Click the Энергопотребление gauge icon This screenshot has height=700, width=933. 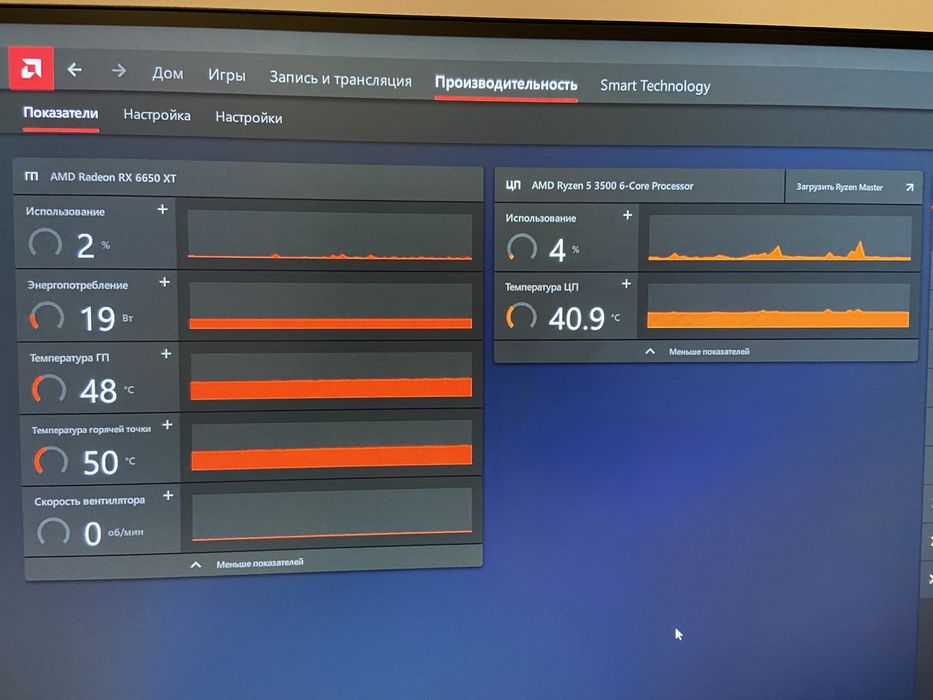[48, 315]
